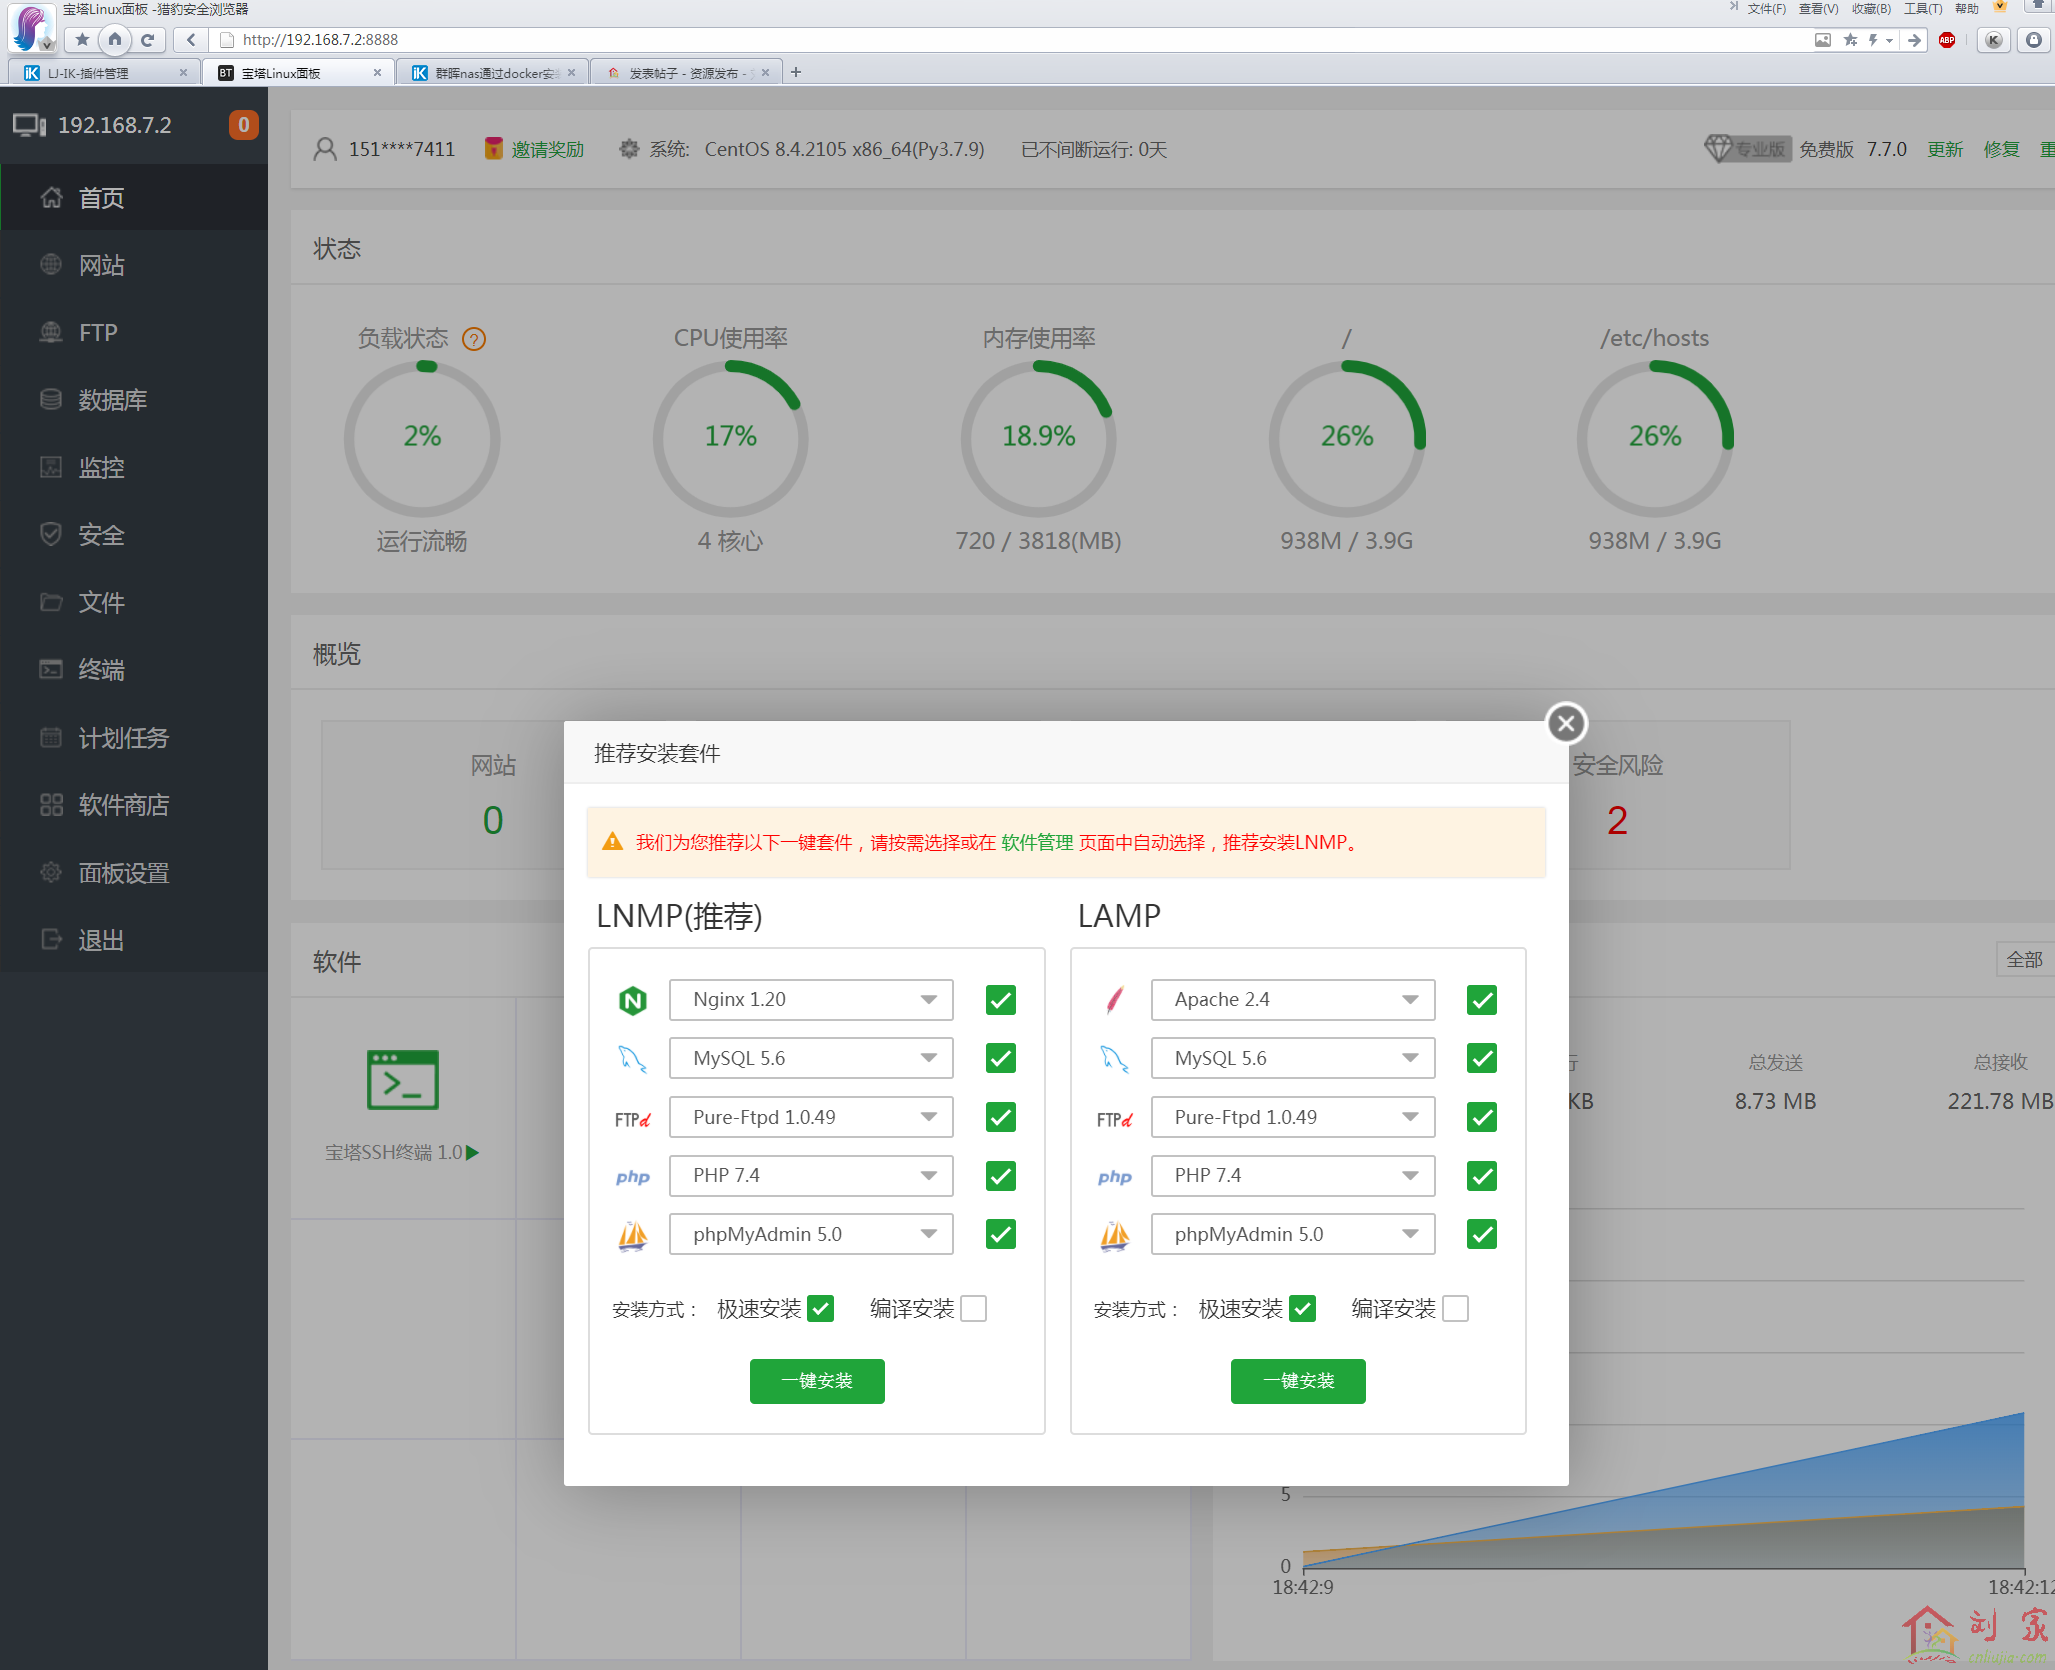Uncheck the LAMP Apache 2.4 checkbox
The width and height of the screenshot is (2055, 1670).
coord(1481,1000)
